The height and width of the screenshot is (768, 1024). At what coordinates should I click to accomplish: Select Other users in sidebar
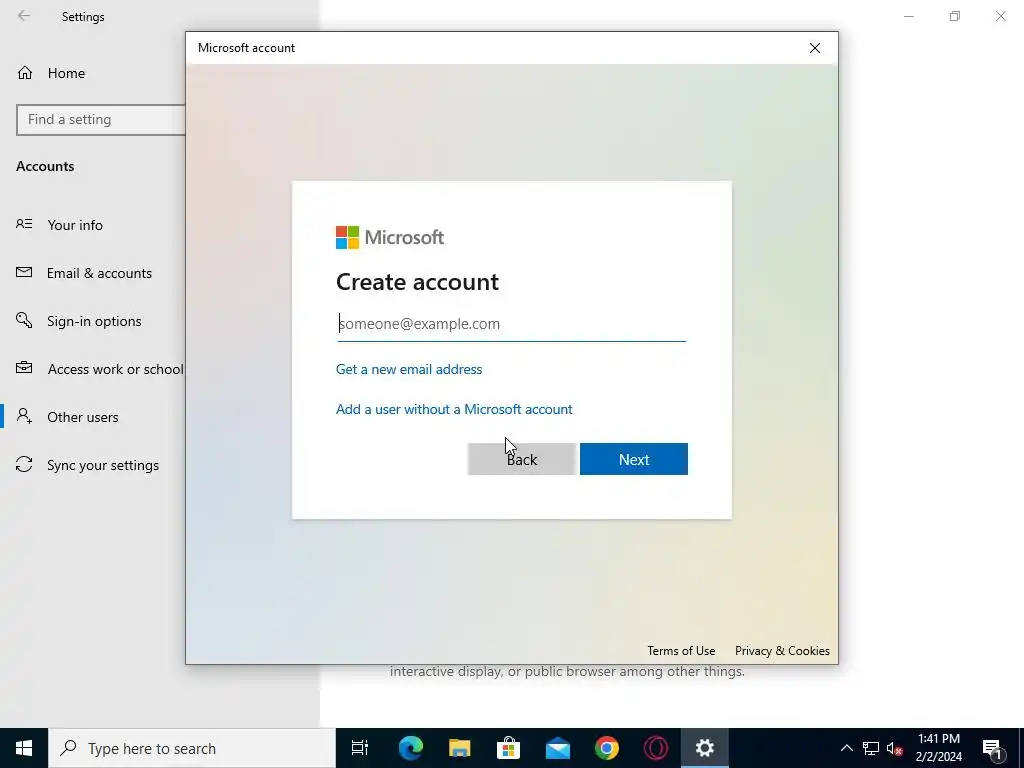83,417
